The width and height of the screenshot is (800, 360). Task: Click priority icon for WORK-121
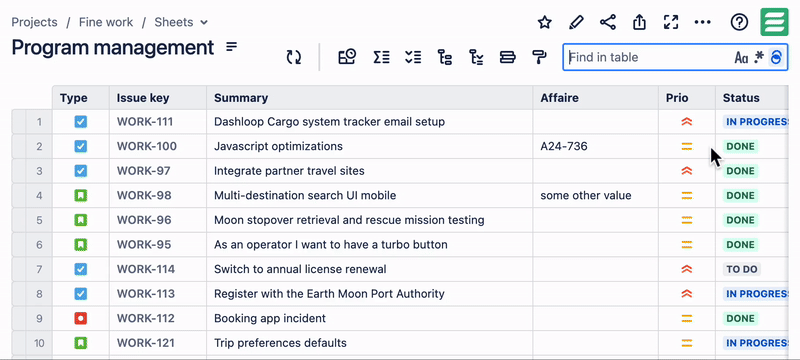point(687,343)
